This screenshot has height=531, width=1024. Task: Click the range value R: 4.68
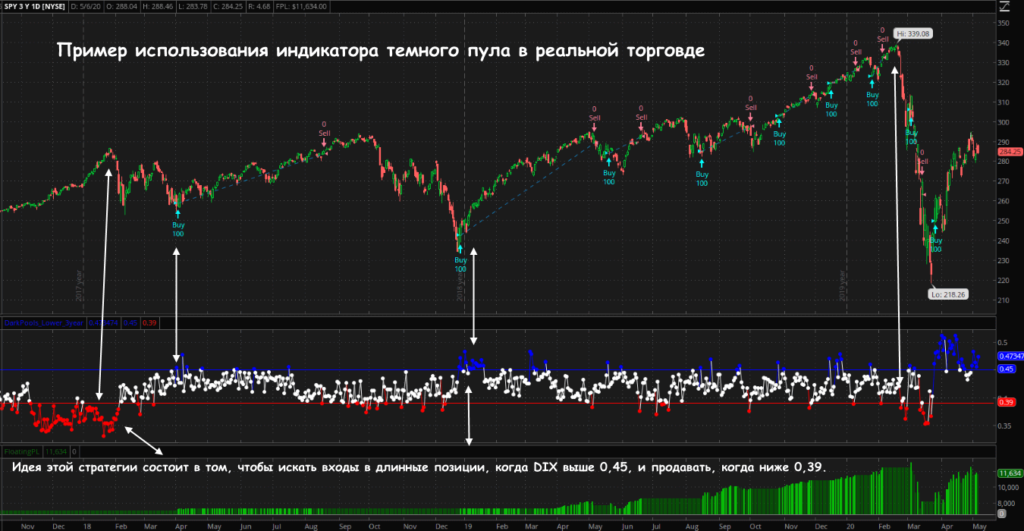(259, 7)
